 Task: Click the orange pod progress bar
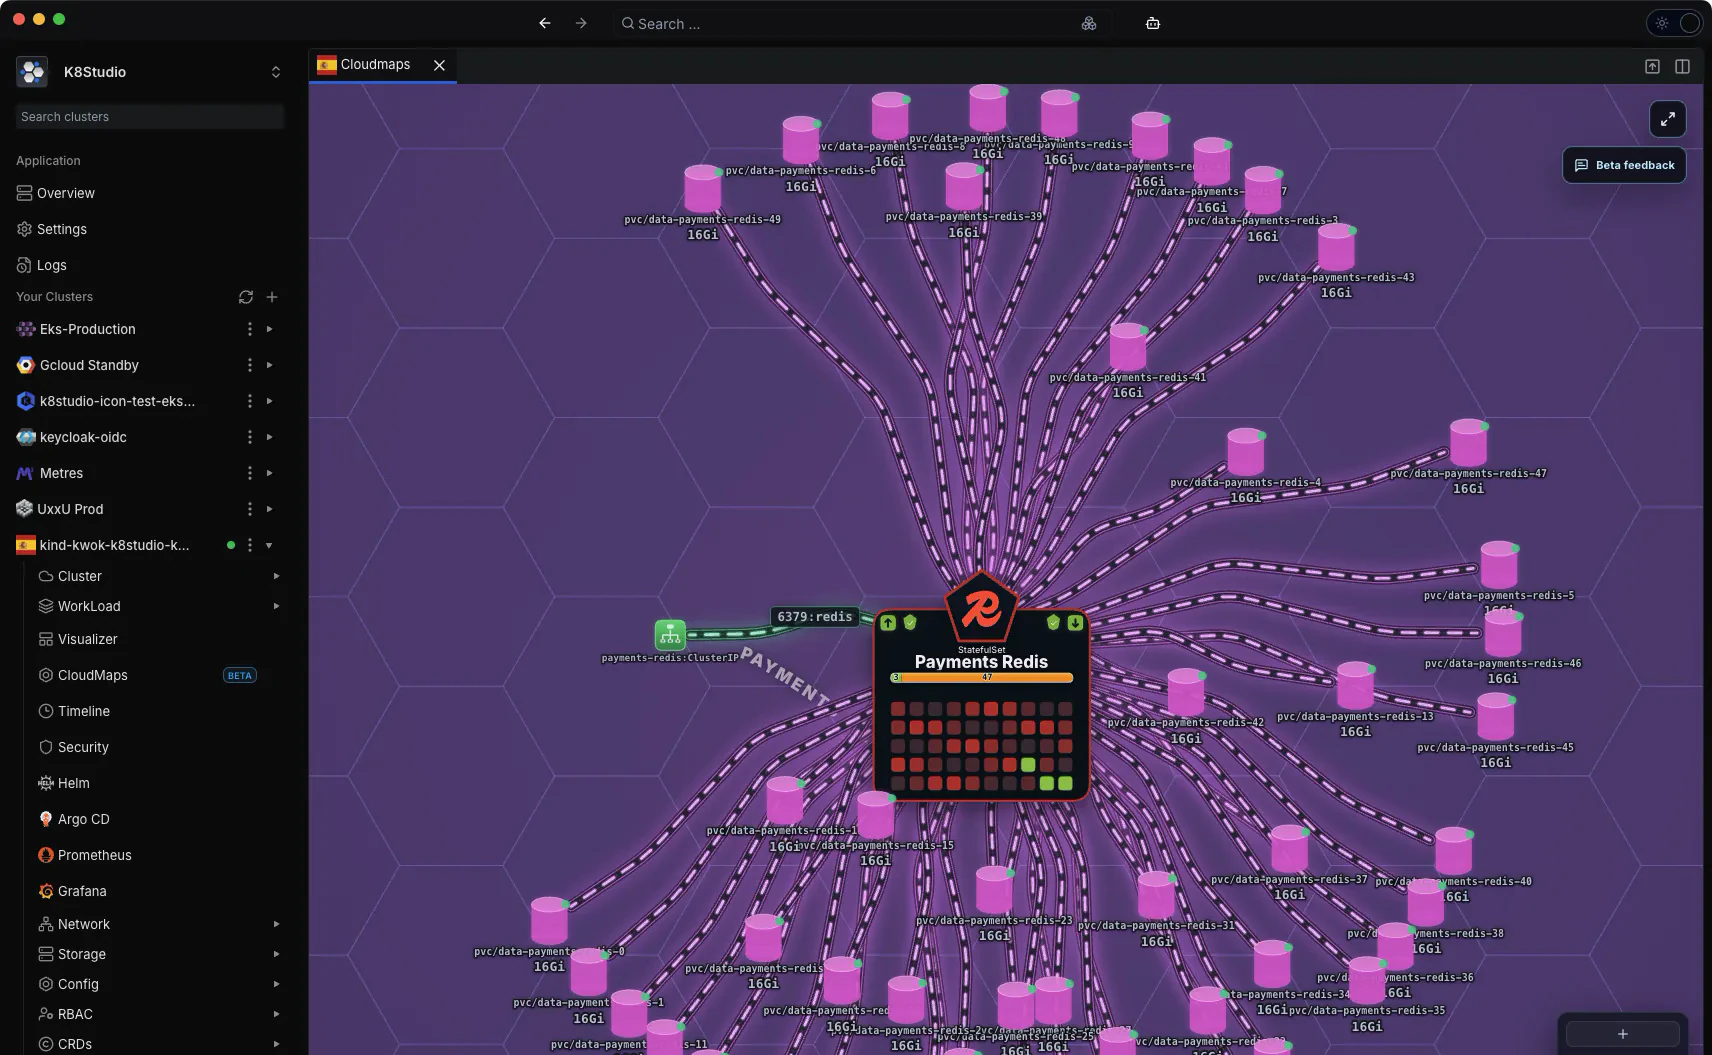(982, 677)
